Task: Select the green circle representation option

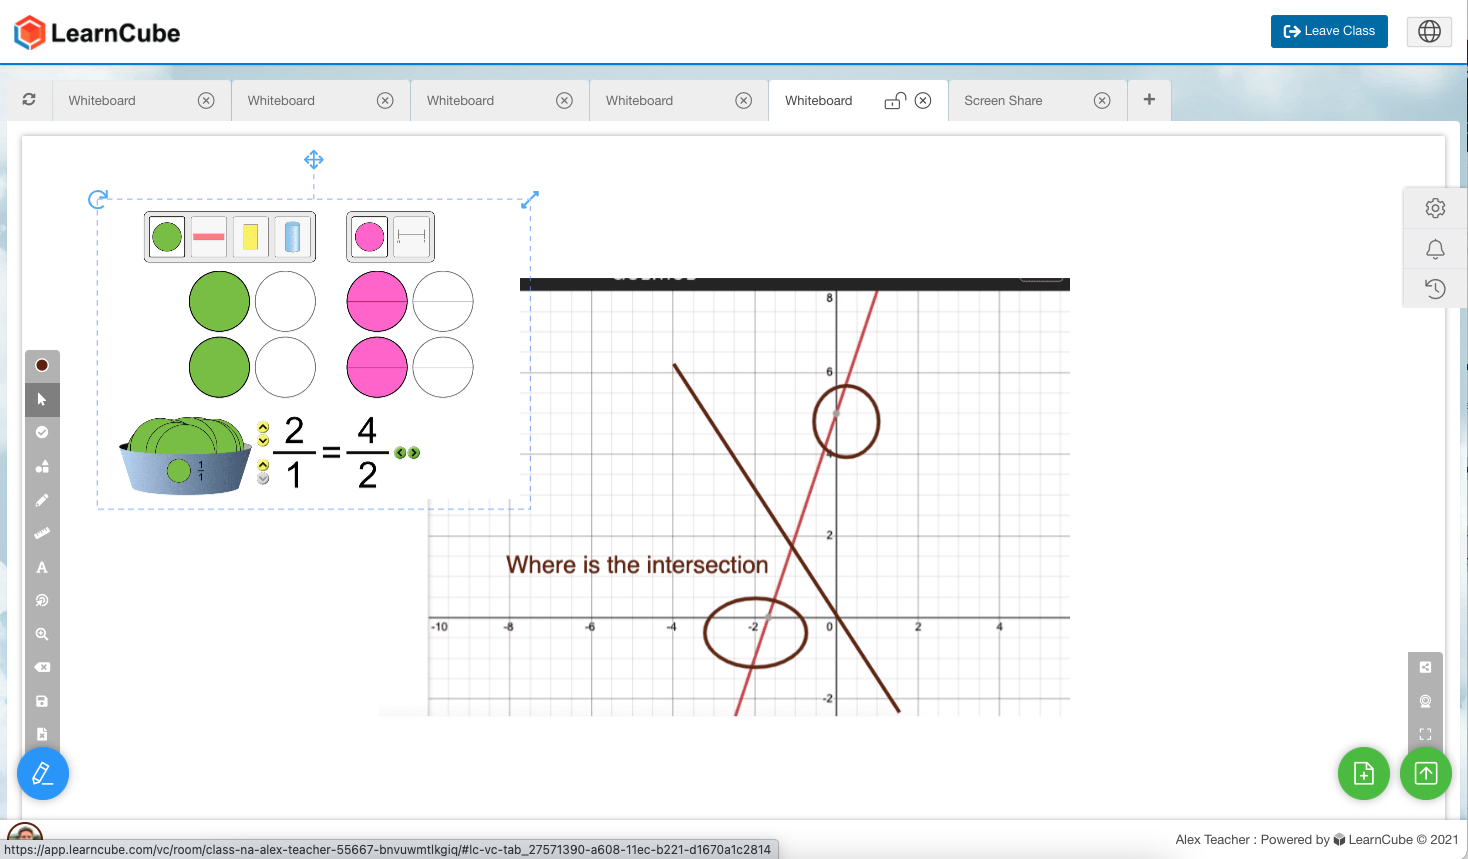Action: pos(167,237)
